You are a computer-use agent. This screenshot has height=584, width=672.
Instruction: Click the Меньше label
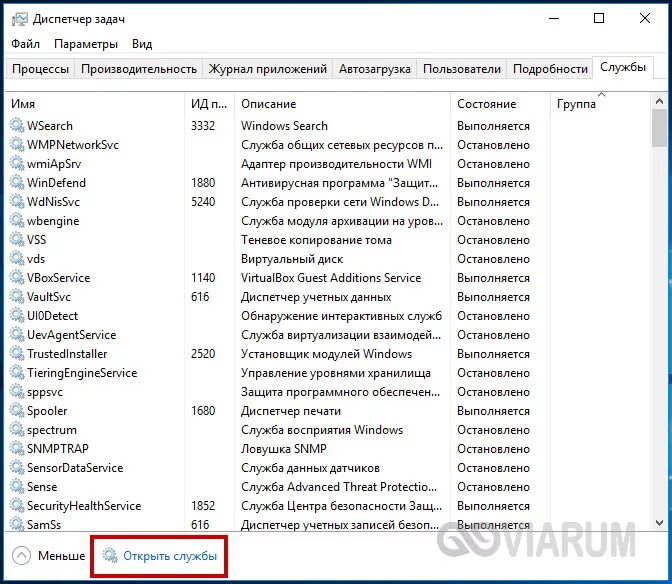click(x=62, y=556)
